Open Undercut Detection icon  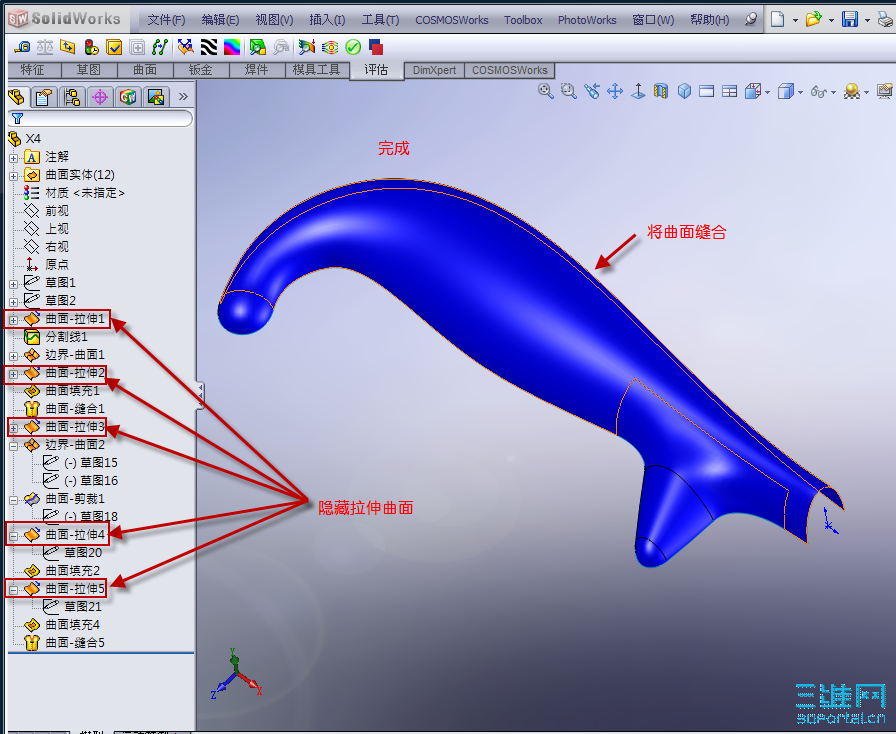[281, 47]
